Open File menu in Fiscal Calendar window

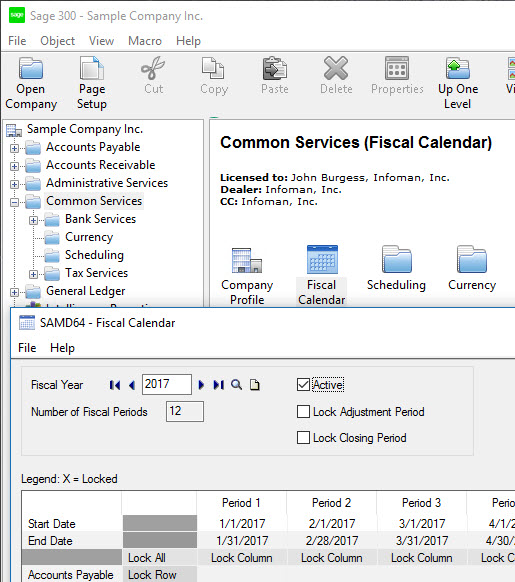(x=27, y=348)
